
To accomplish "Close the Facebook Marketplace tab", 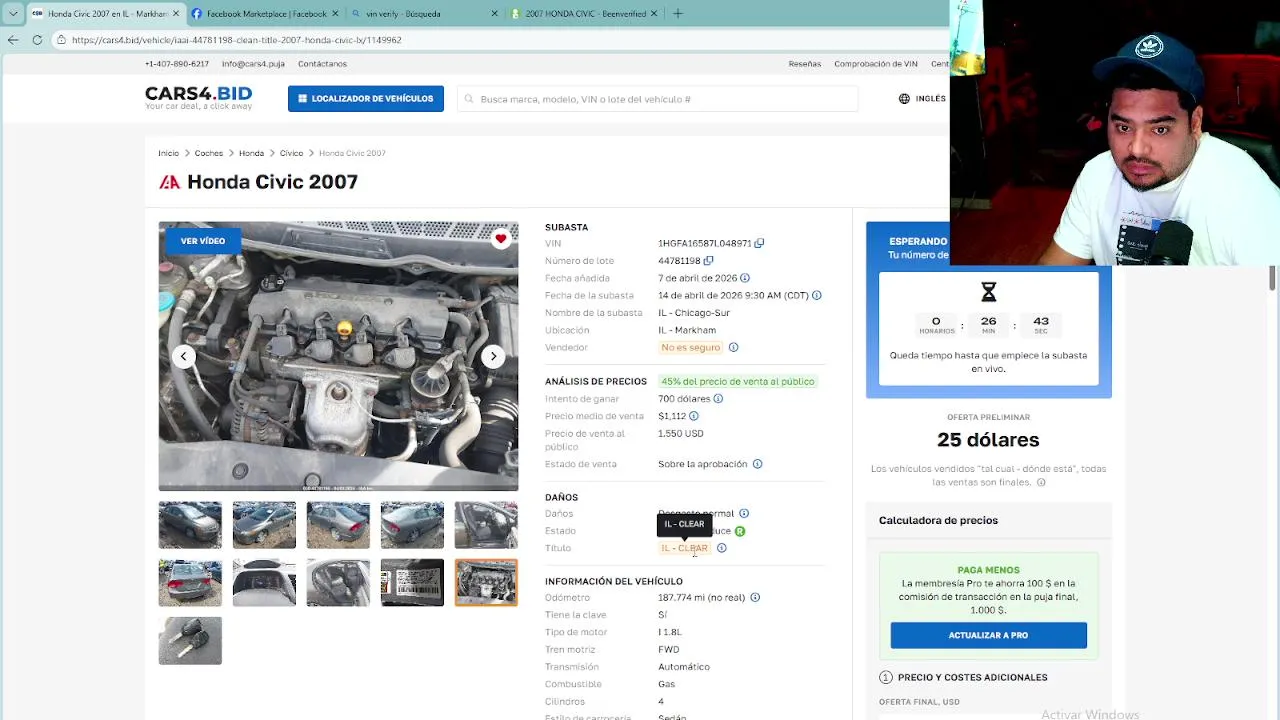I will pyautogui.click(x=335, y=14).
